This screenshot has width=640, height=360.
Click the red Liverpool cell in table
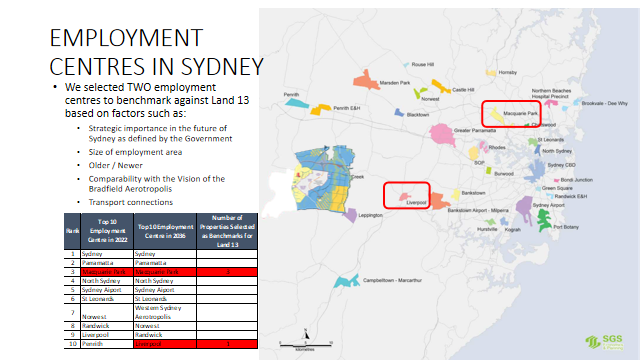(165, 344)
